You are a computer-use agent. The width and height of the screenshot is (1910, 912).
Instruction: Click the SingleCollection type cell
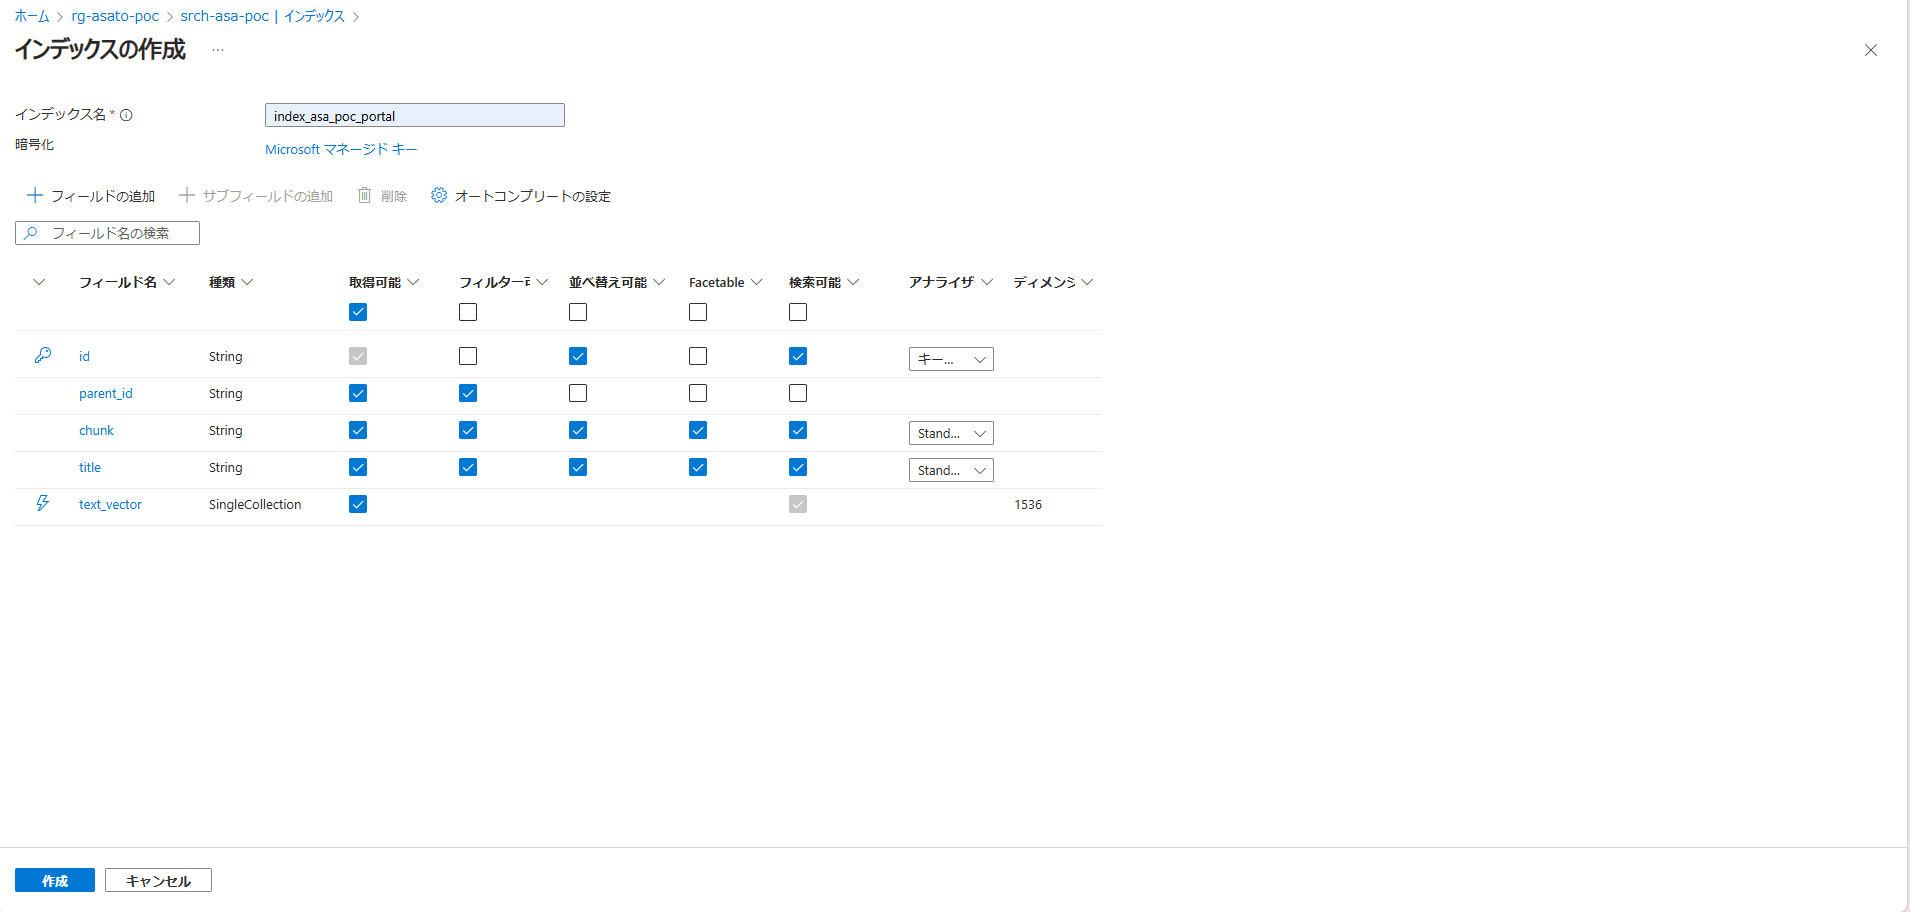(255, 504)
